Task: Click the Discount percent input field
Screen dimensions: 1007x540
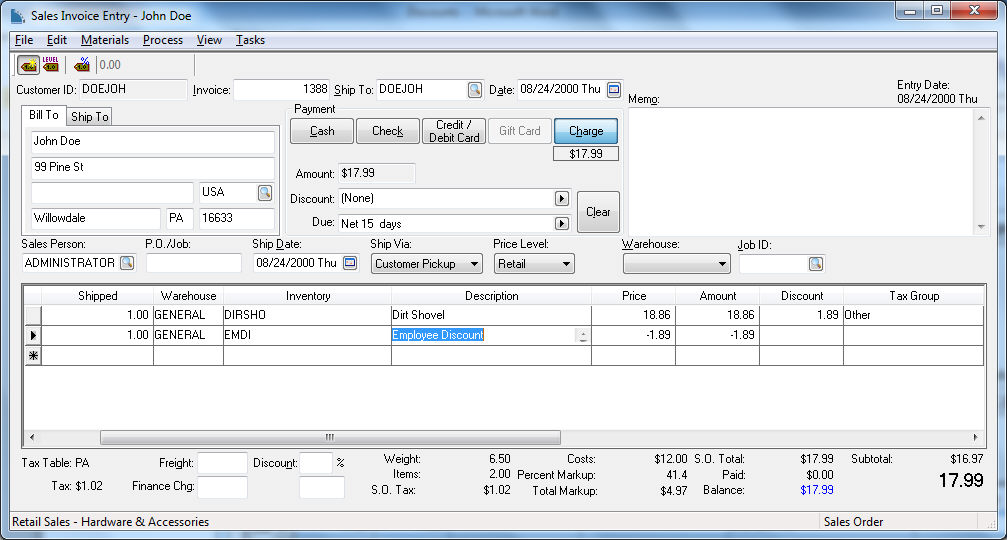Action: [316, 463]
